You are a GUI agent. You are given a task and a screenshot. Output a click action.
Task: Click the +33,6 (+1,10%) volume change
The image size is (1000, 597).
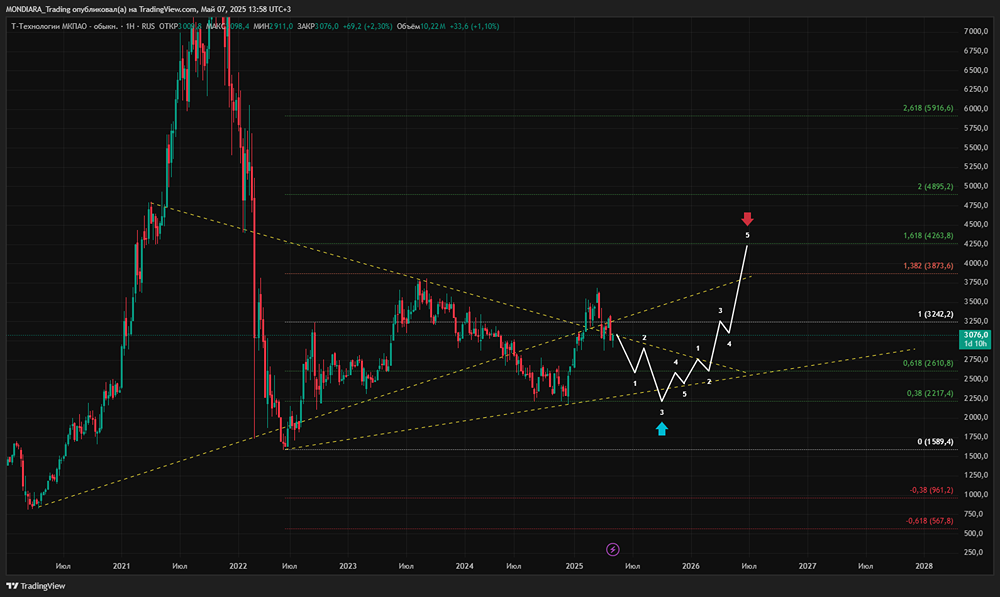(474, 26)
